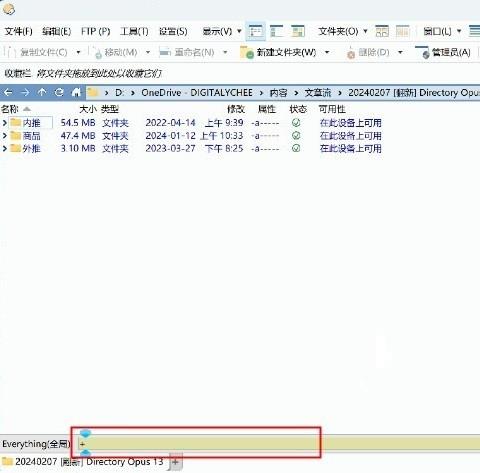Viewport: 480px width, 473px height.
Task: Select the third lister layout icon before 文件夹(O)
Action: point(298,32)
